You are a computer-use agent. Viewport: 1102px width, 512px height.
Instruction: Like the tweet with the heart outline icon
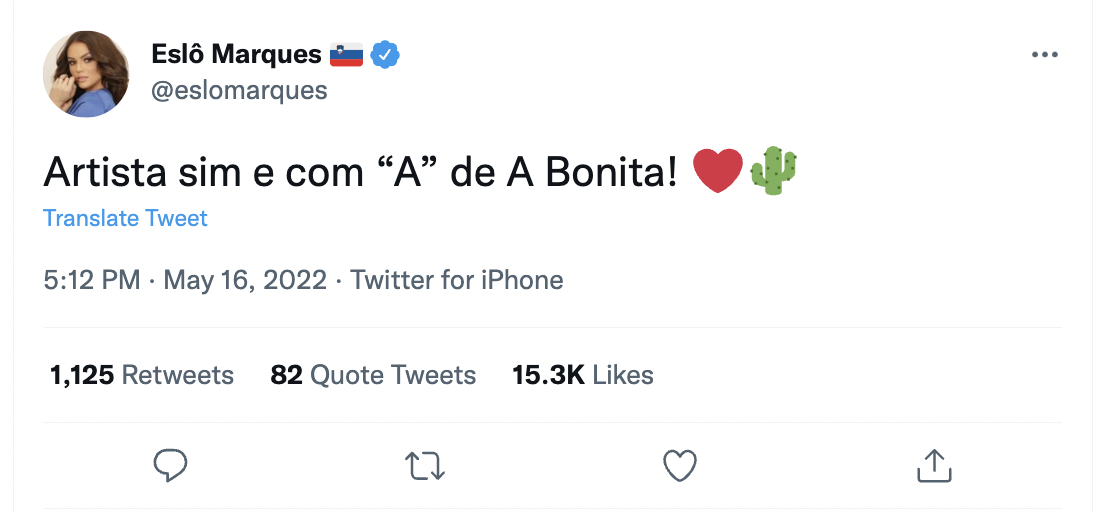pyautogui.click(x=680, y=465)
